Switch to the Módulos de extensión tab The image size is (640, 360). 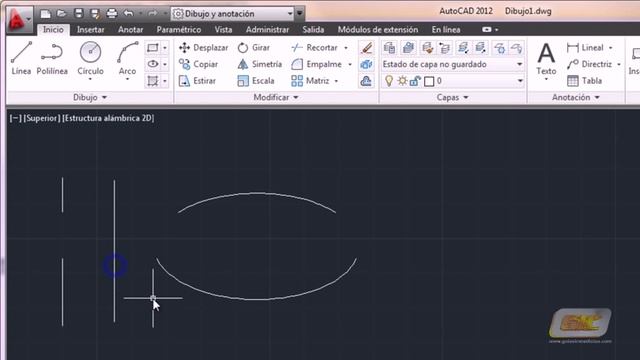[378, 30]
